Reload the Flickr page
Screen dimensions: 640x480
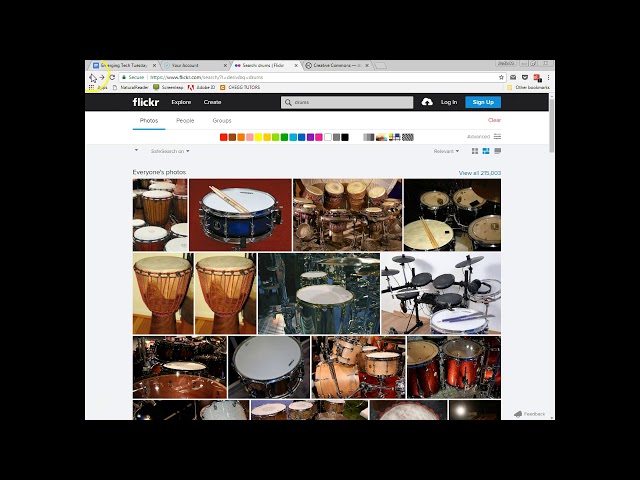112,77
